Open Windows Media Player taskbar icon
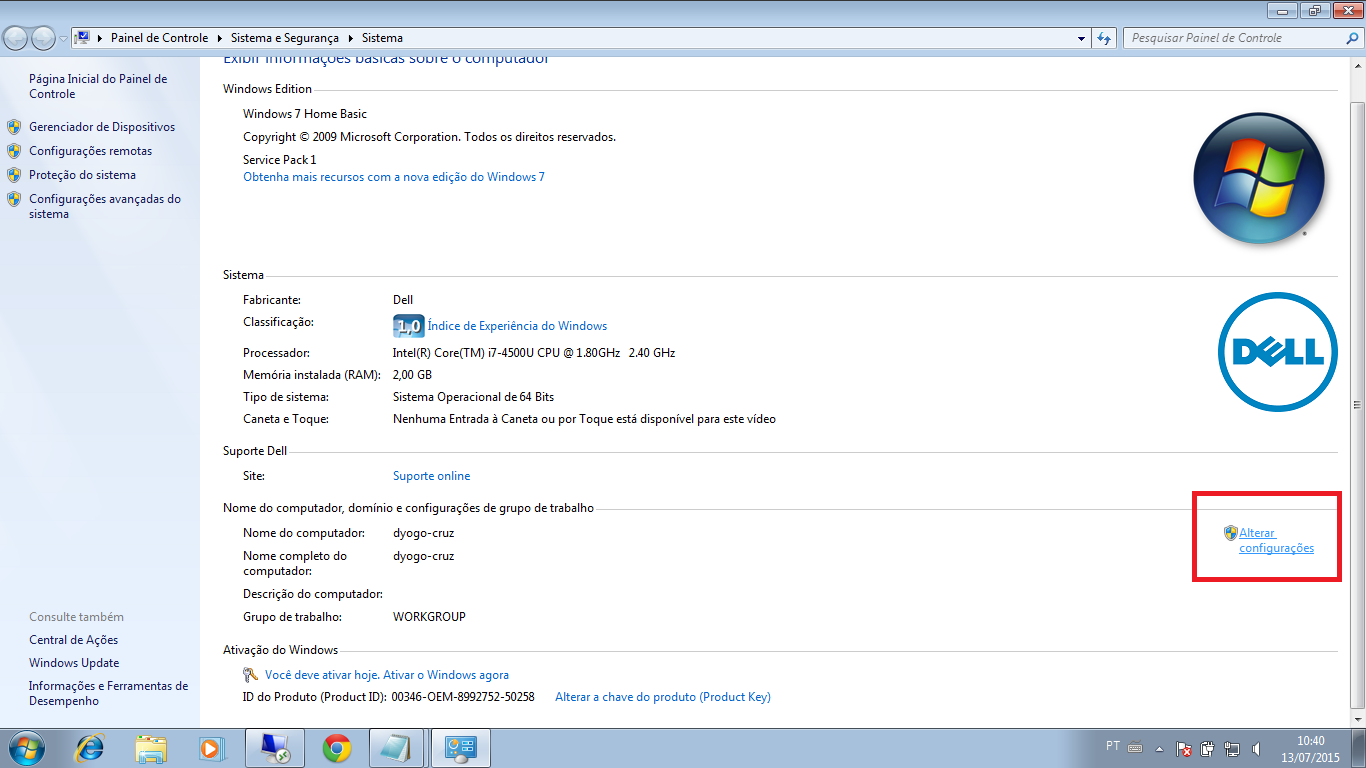The height and width of the screenshot is (768, 1366). point(211,747)
